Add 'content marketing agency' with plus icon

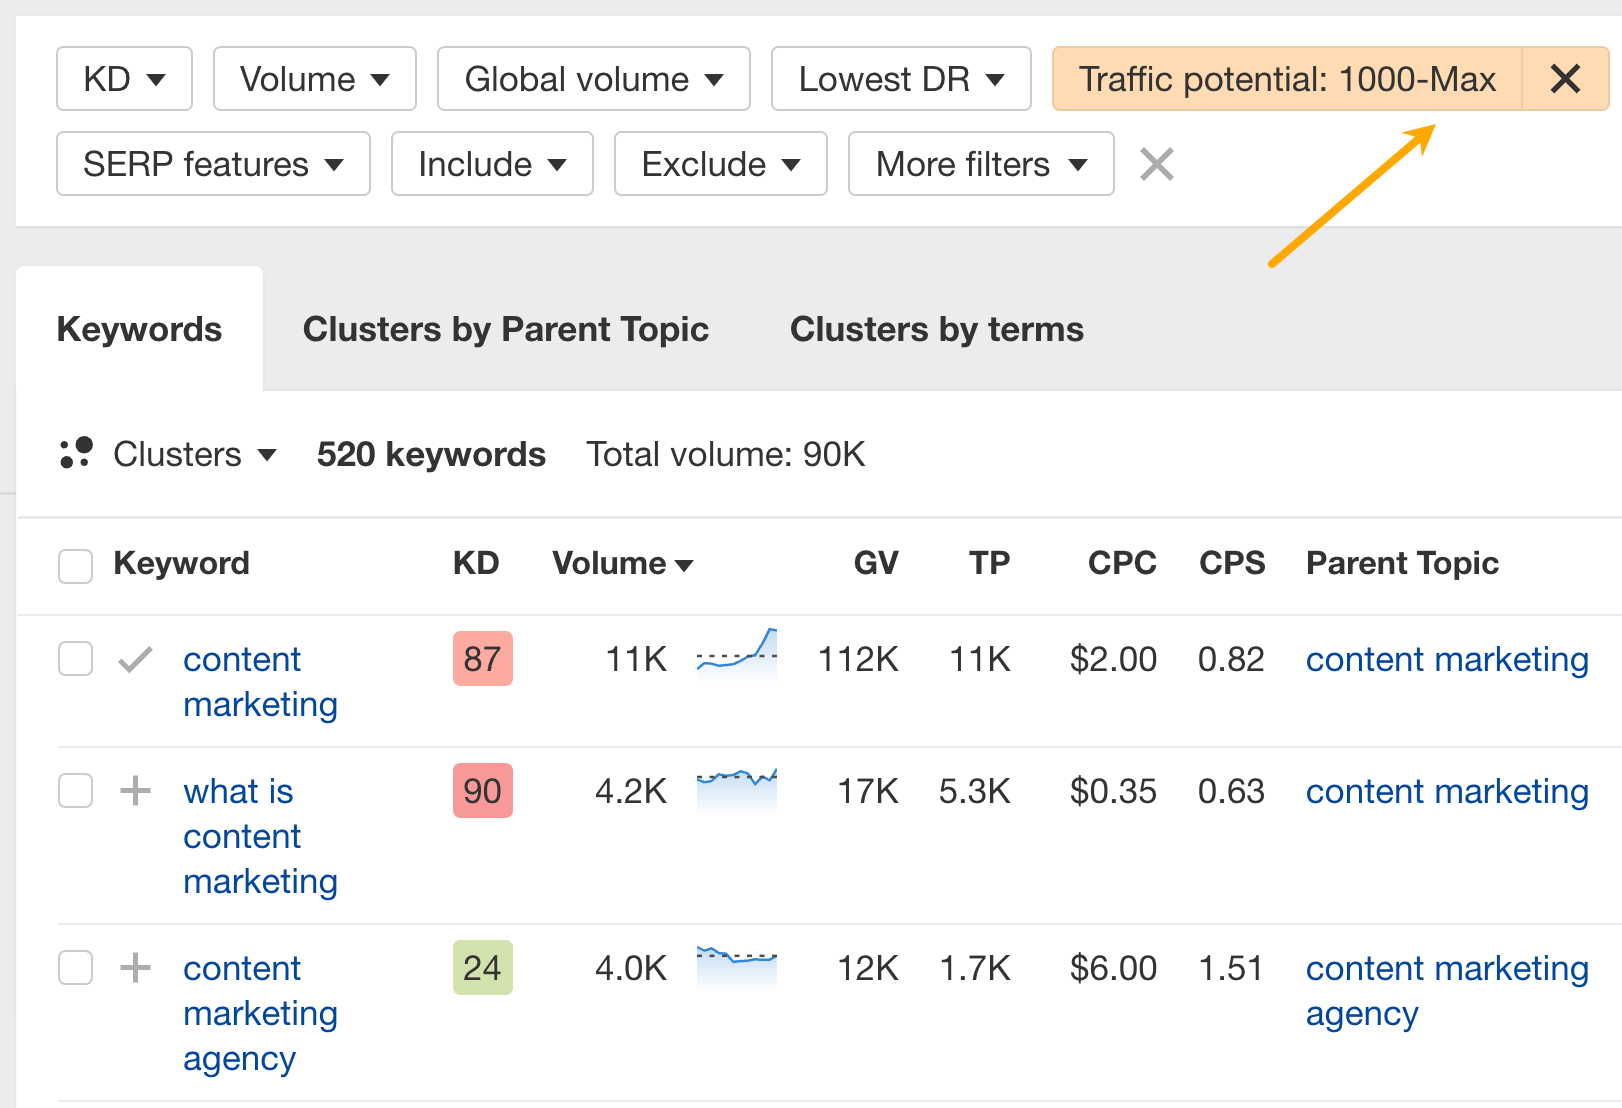click(135, 968)
